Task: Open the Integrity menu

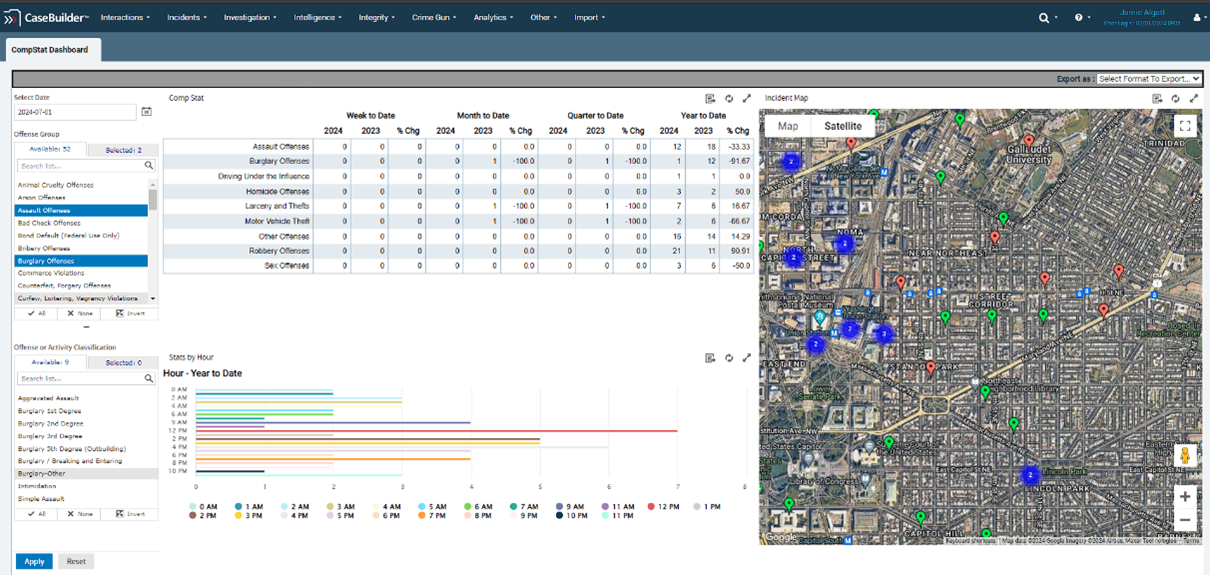Action: coord(376,17)
